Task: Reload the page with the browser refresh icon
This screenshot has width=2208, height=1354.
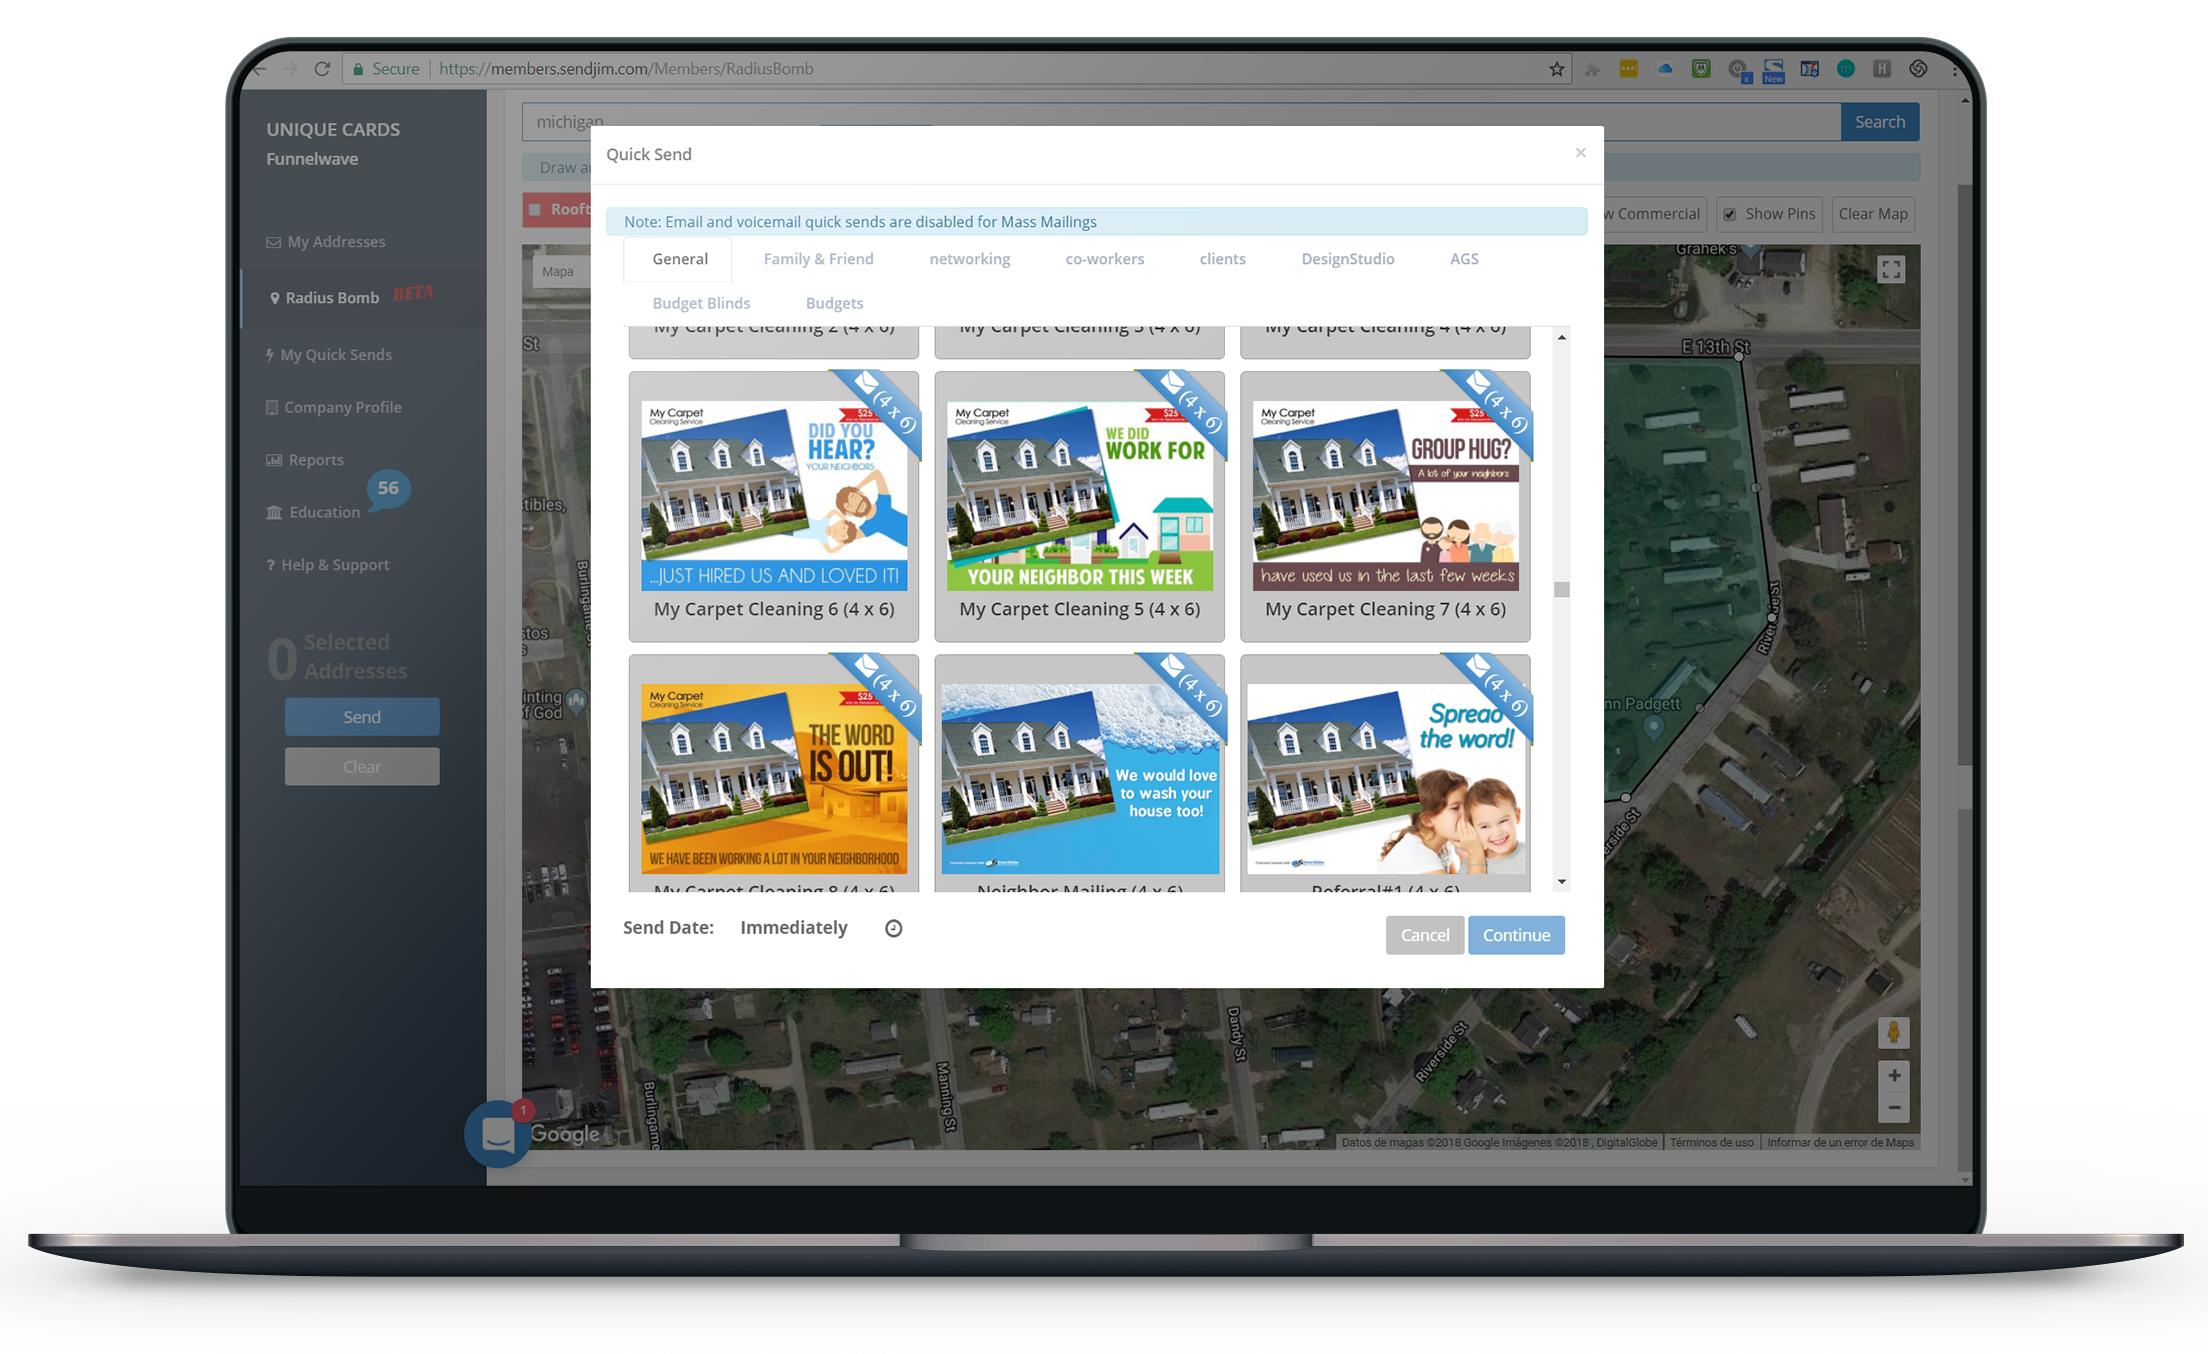Action: click(322, 69)
